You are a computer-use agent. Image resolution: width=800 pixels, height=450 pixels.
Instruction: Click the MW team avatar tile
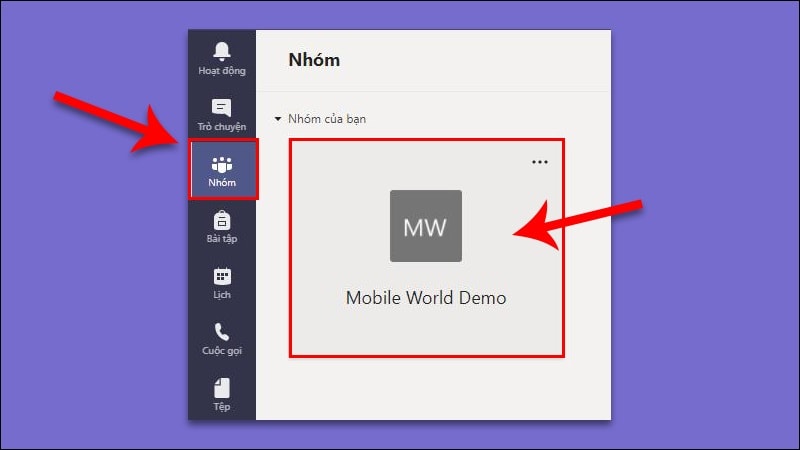tap(426, 226)
